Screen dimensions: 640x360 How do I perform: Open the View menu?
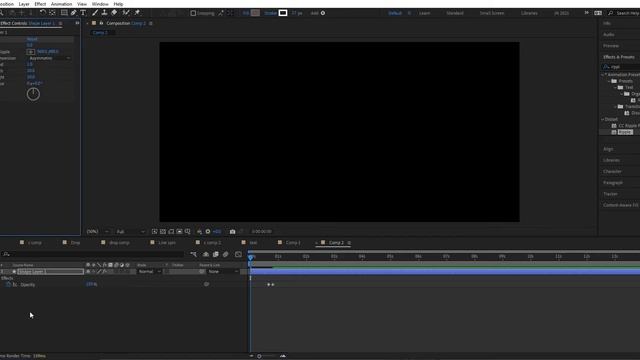[x=82, y=4]
